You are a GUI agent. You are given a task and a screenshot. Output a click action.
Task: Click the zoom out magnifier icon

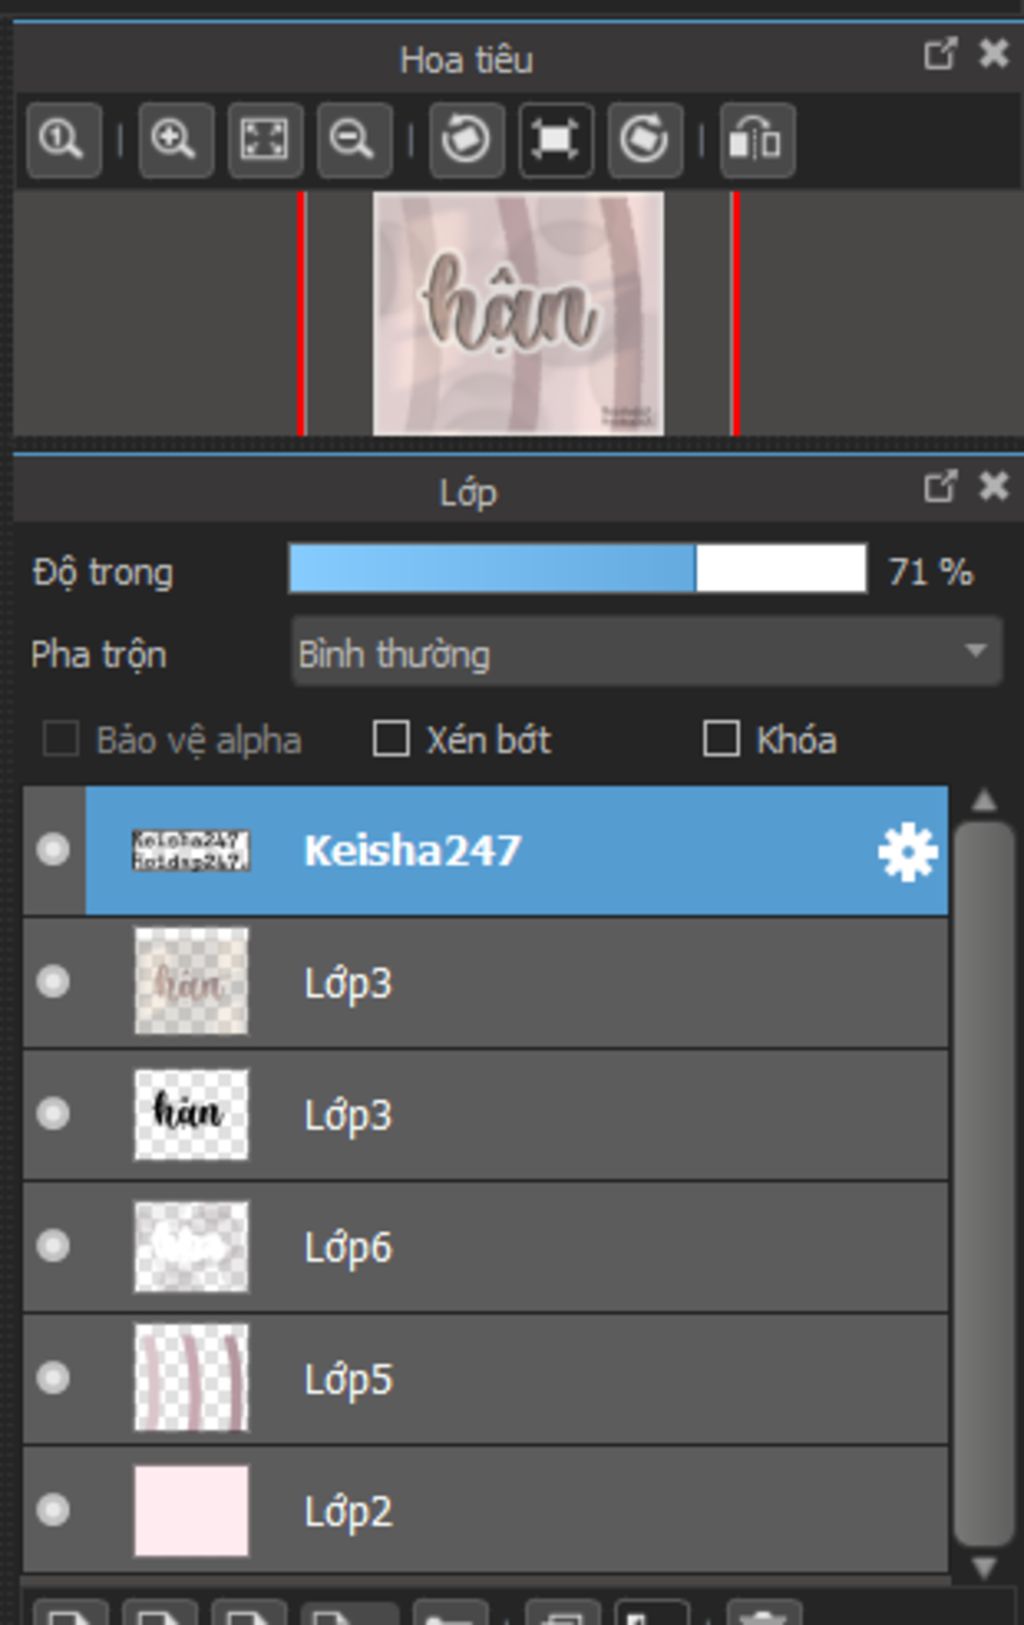[354, 140]
